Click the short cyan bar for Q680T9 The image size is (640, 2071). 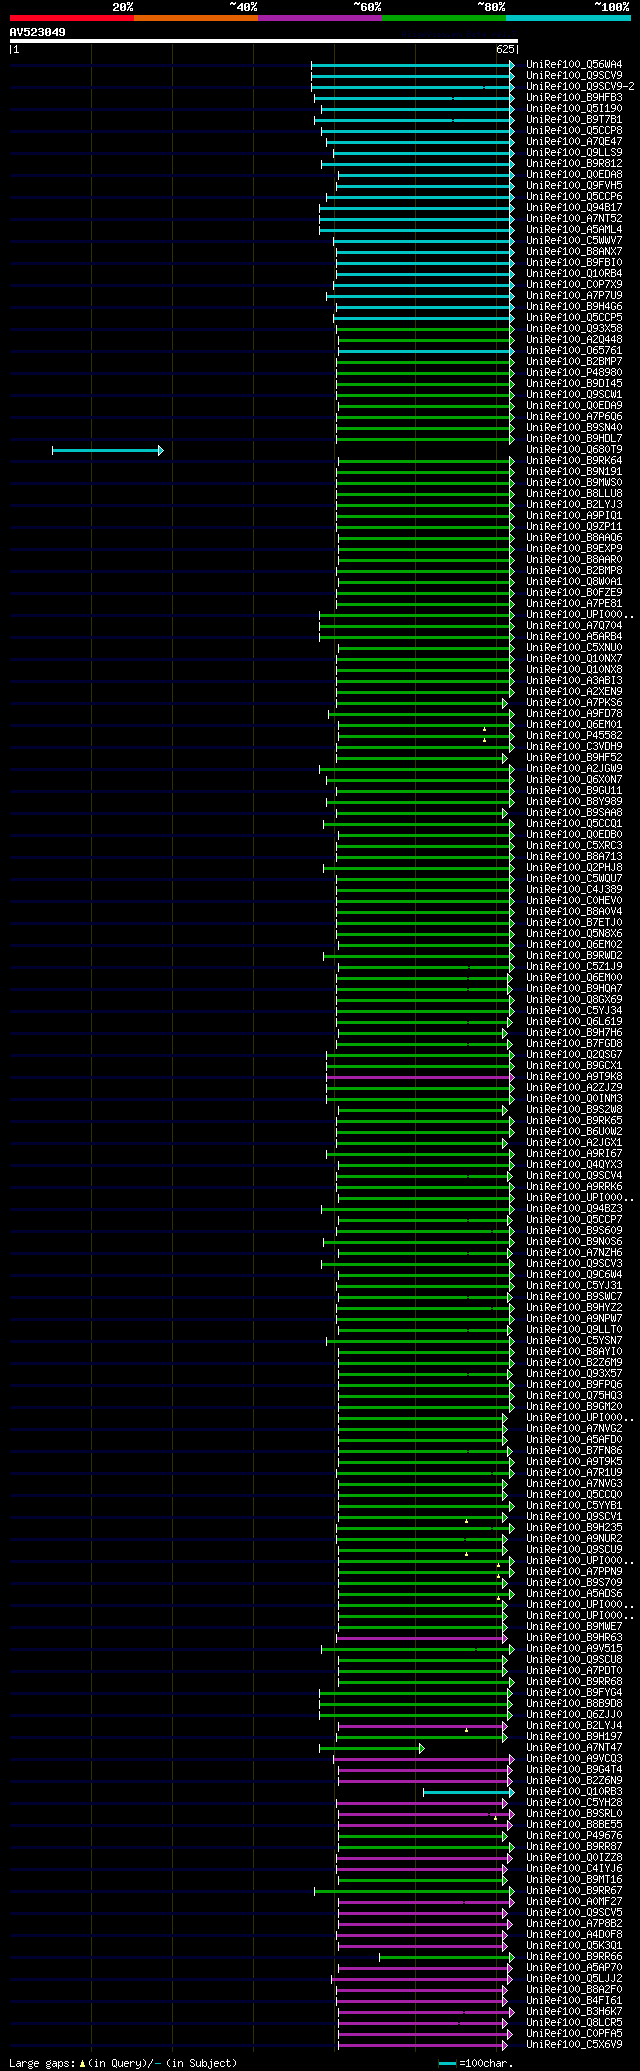coord(107,451)
